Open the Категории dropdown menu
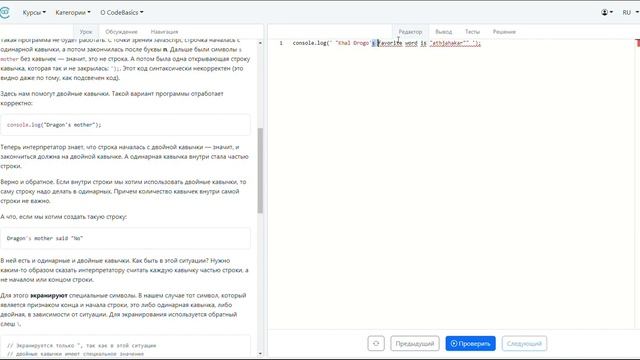640x360 pixels. 73,13
